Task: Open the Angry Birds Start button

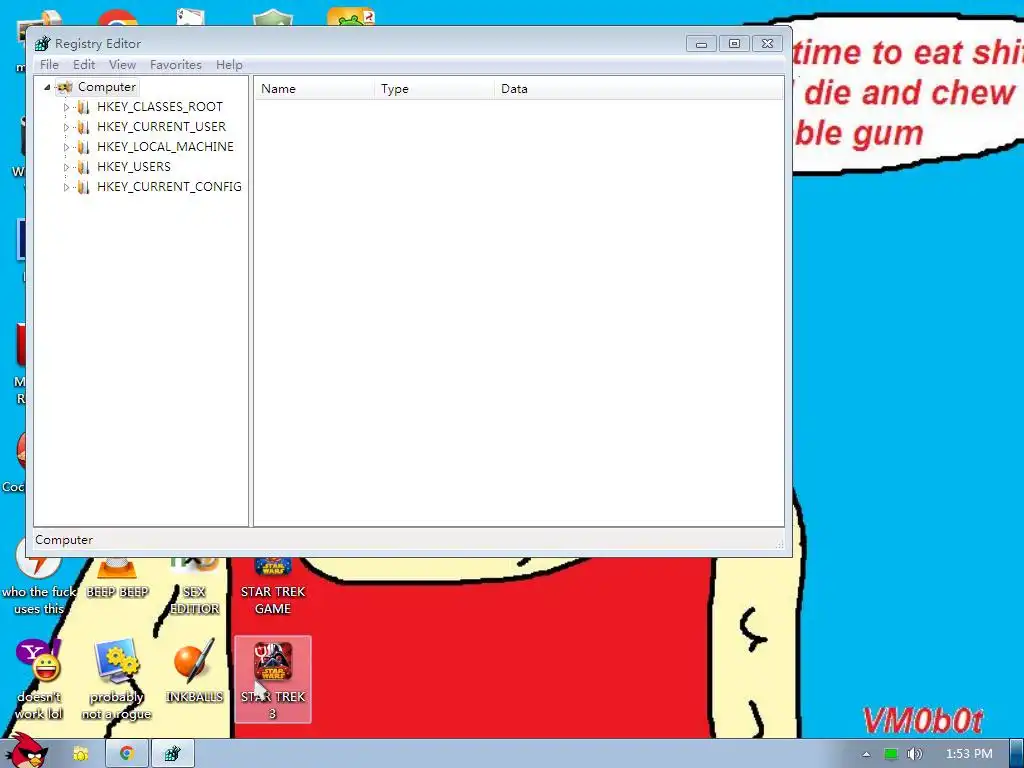Action: pos(27,751)
